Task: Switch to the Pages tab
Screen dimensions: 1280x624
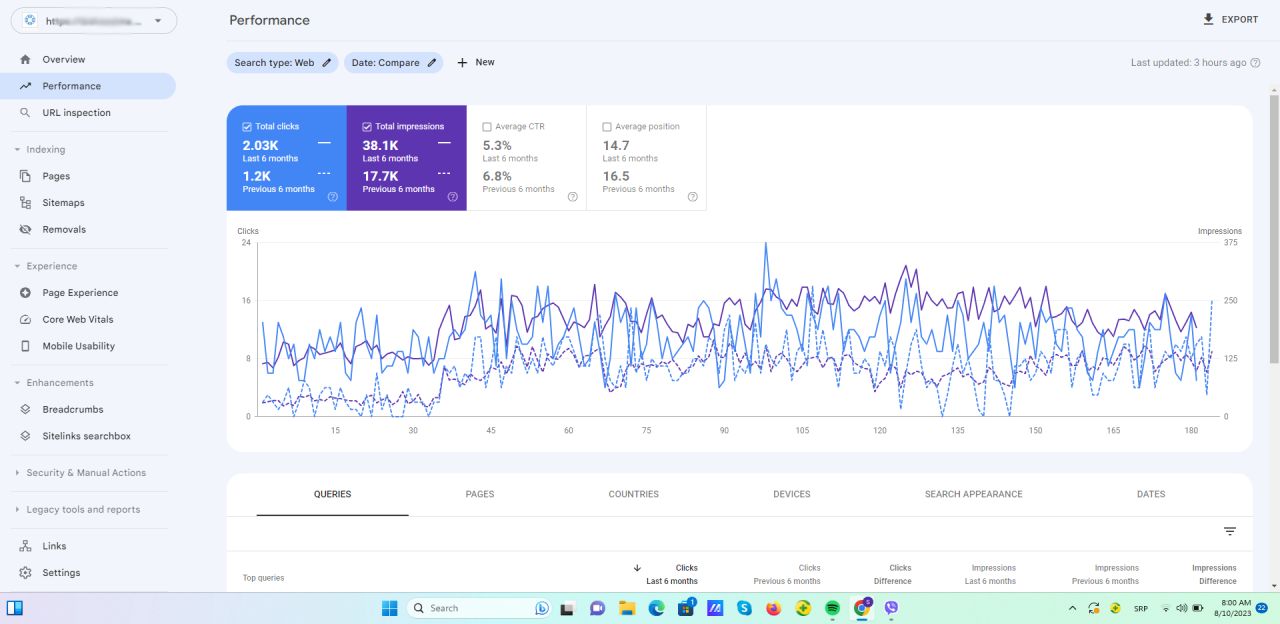Action: click(480, 494)
